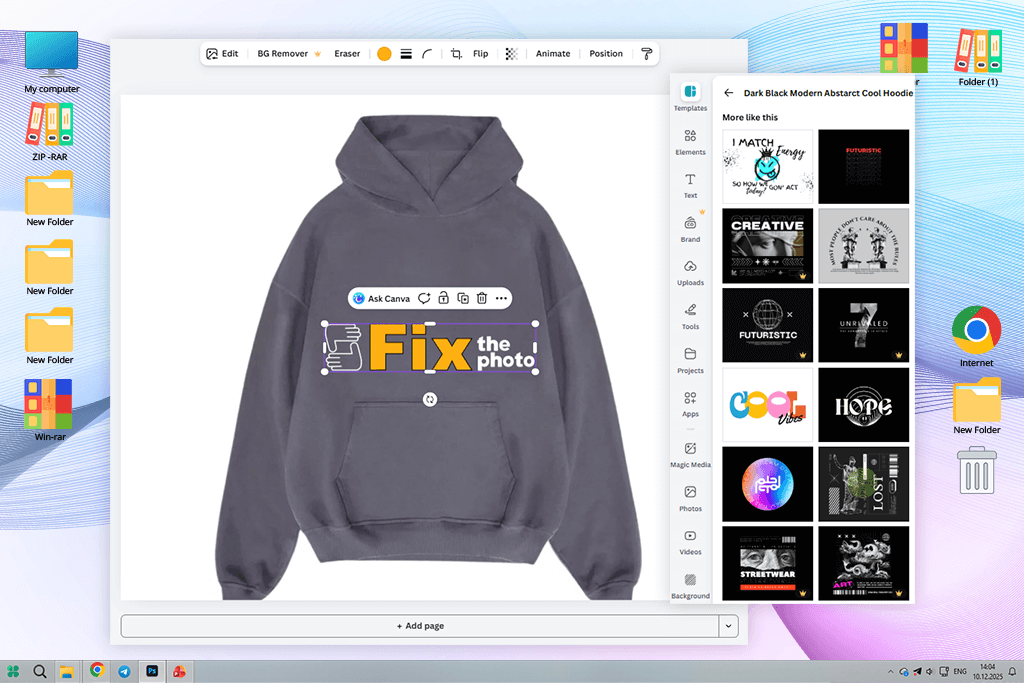Select the Internet Chrome desktop shortcut

[976, 336]
